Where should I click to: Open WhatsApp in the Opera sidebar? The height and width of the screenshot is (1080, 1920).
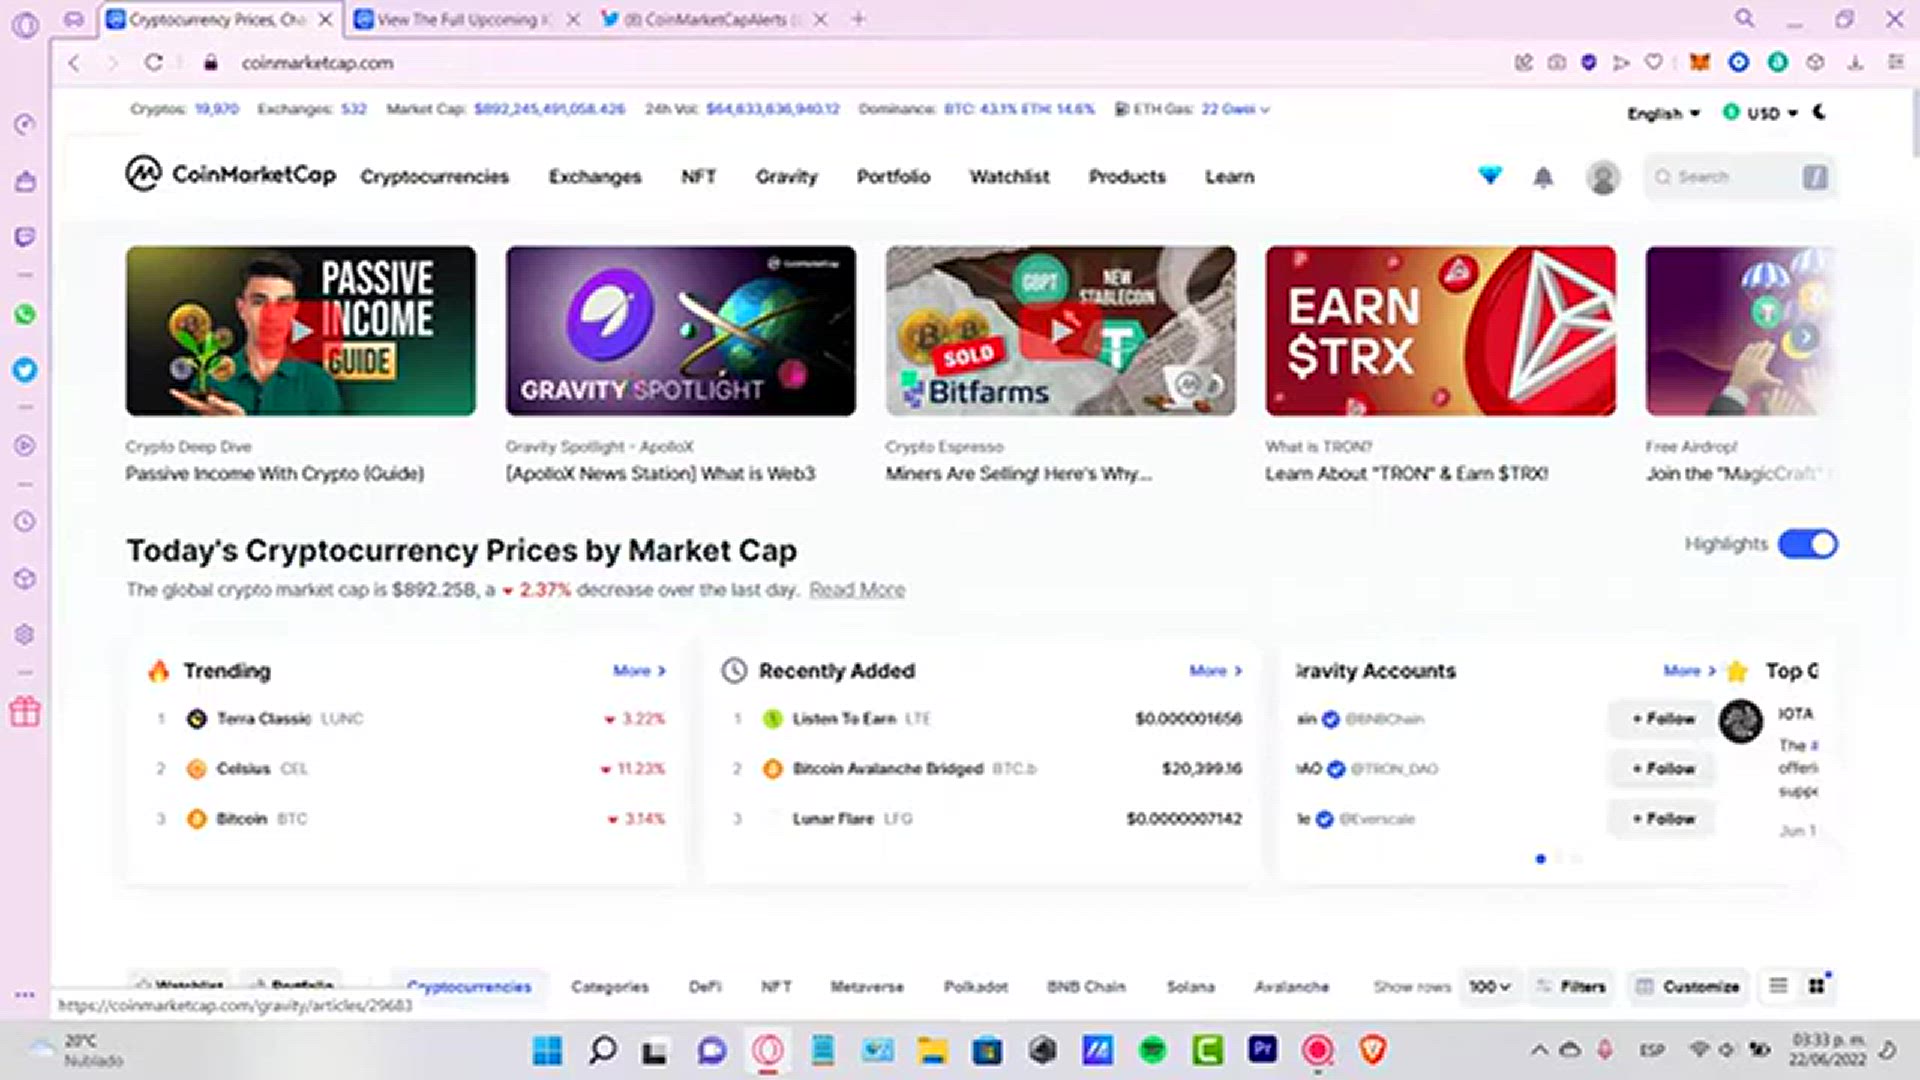click(x=25, y=314)
